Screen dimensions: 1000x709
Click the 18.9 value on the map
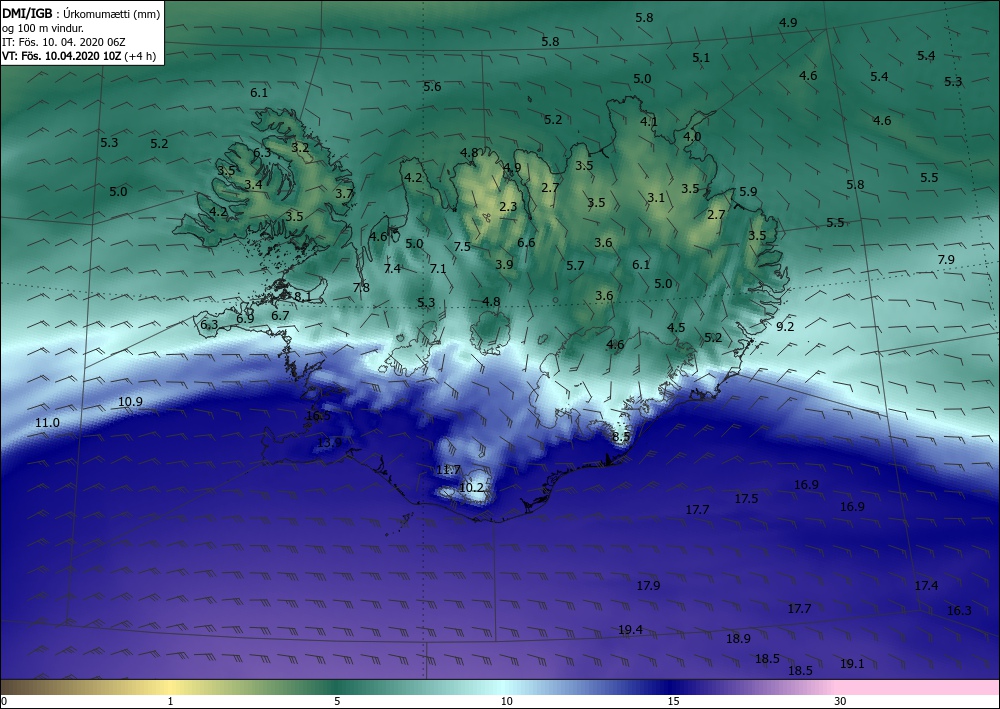(x=739, y=638)
